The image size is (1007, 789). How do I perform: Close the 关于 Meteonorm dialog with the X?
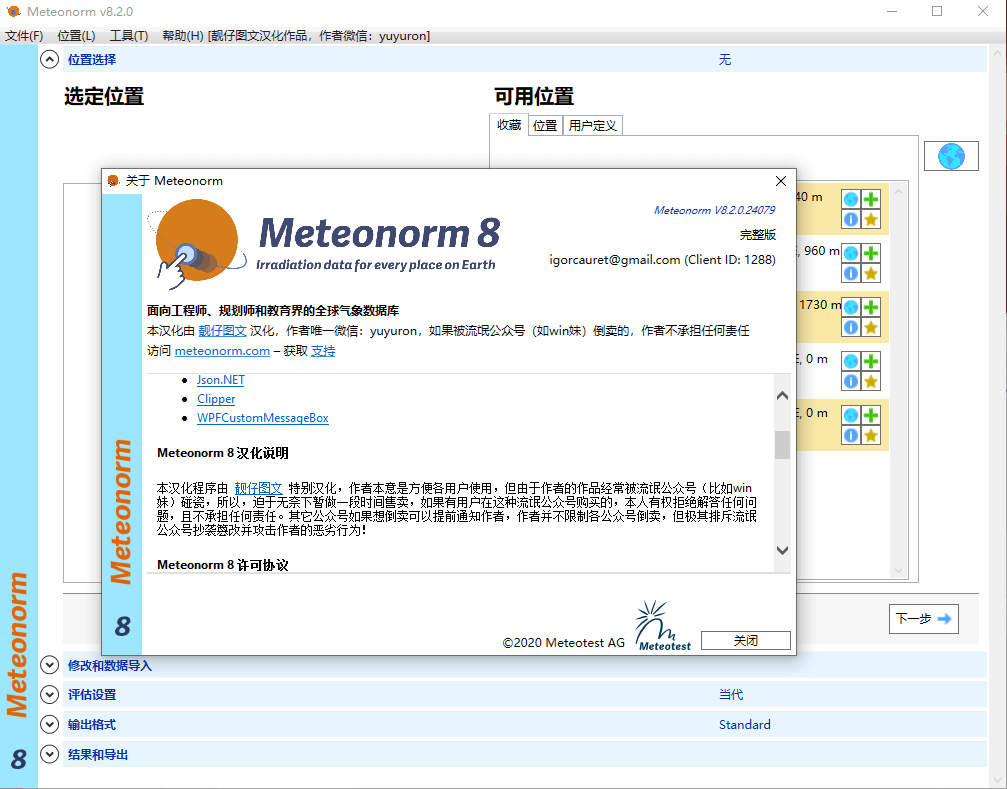point(781,181)
